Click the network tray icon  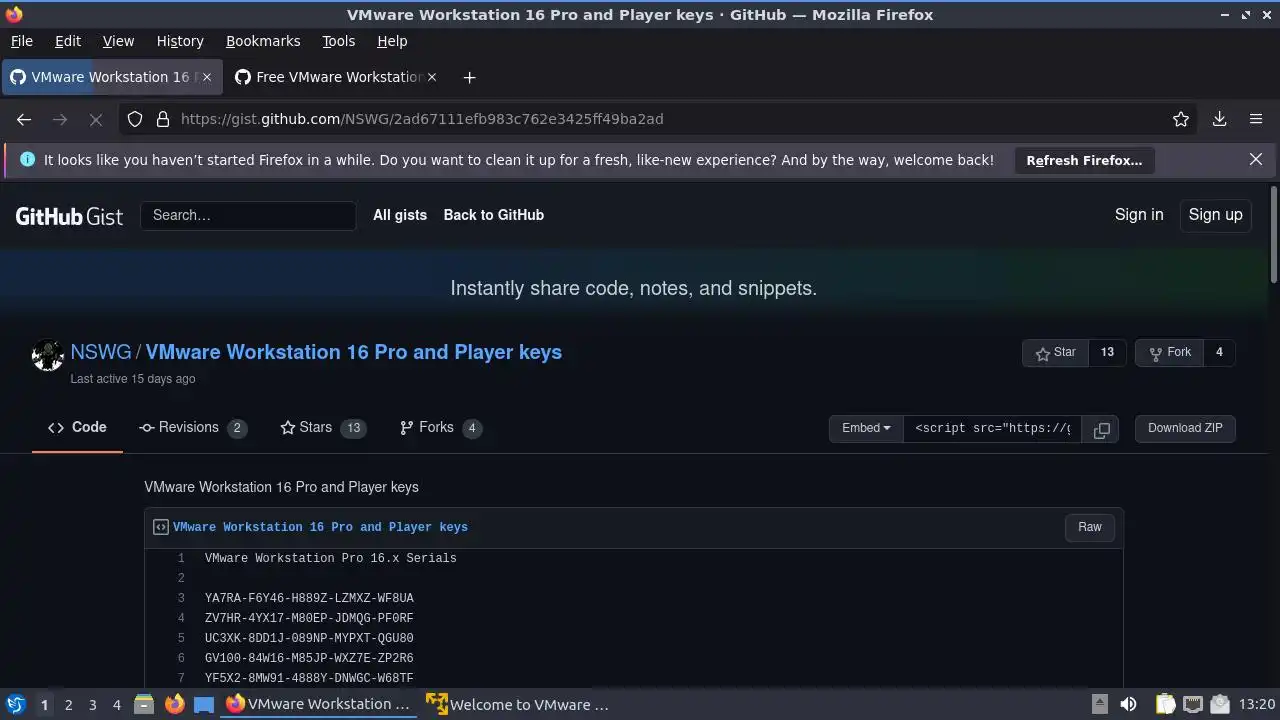(x=1193, y=705)
